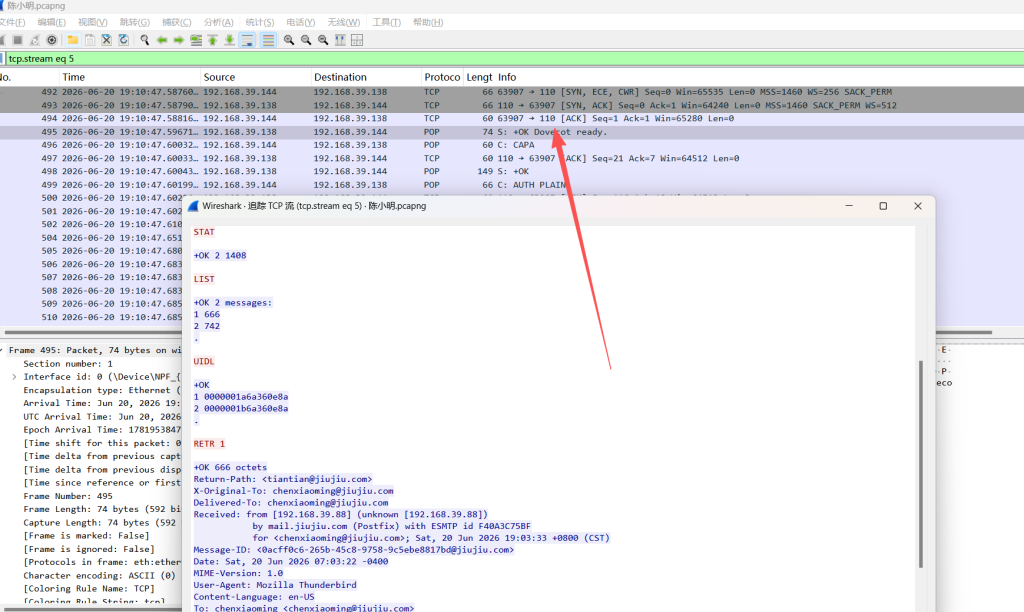This screenshot has height=612, width=1024.
Task: Click STAT command in stream window
Action: 204,232
